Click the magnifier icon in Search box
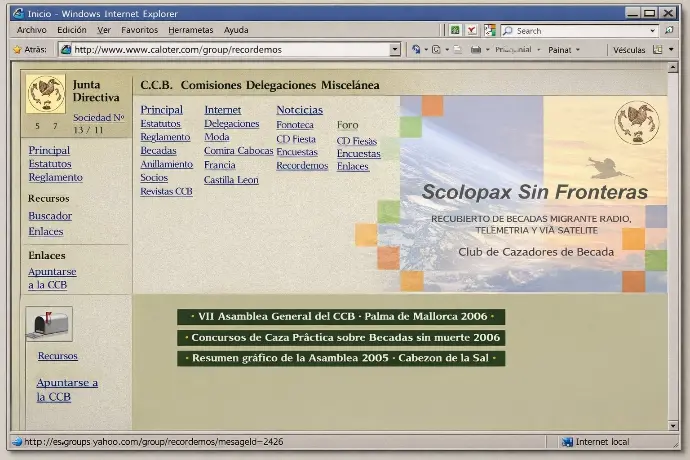The image size is (690, 460). pyautogui.click(x=508, y=31)
